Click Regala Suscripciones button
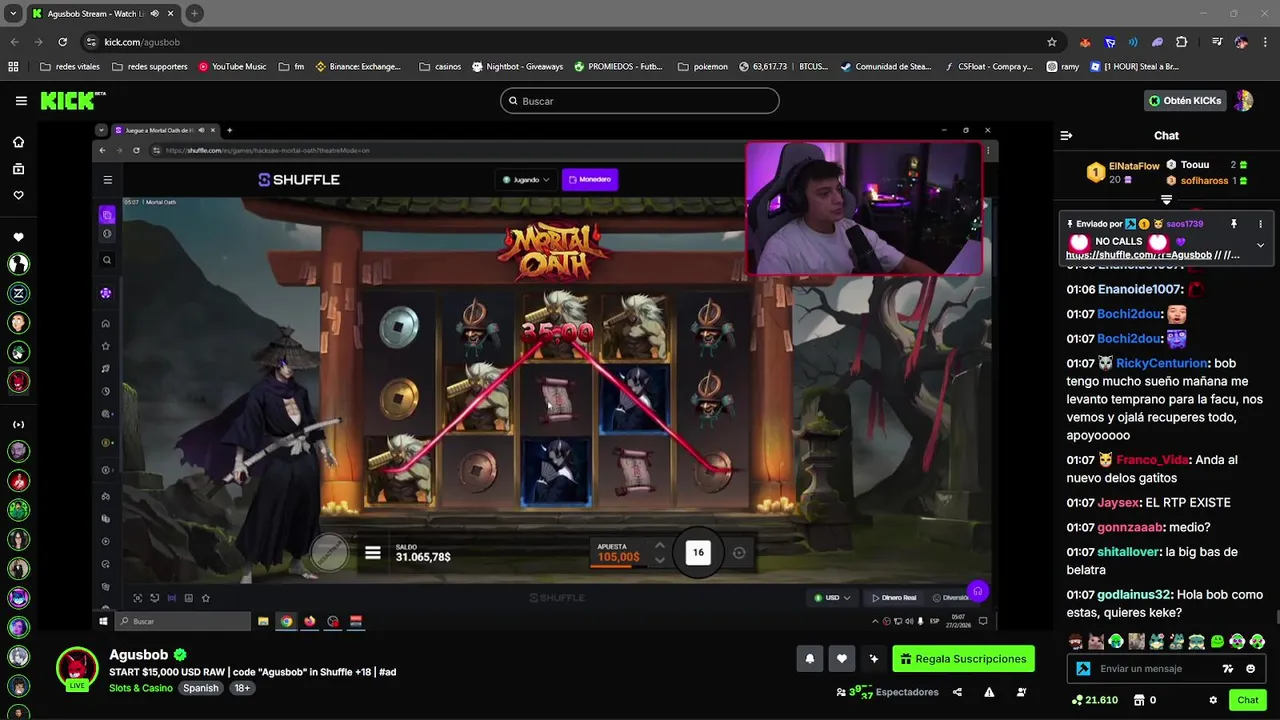This screenshot has height=720, width=1280. [x=963, y=659]
